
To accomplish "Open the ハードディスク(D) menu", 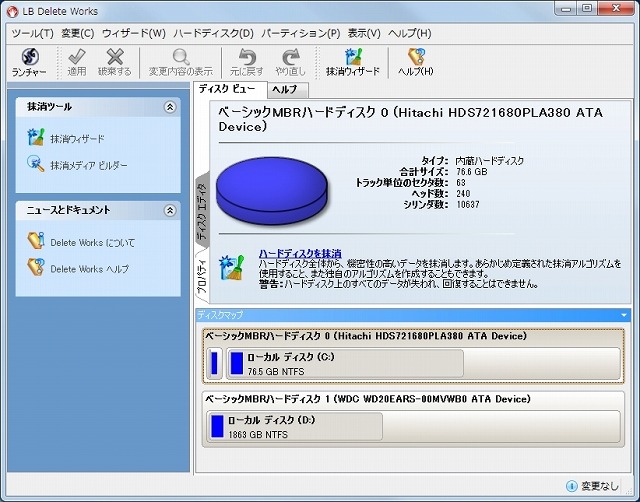I will click(x=213, y=33).
